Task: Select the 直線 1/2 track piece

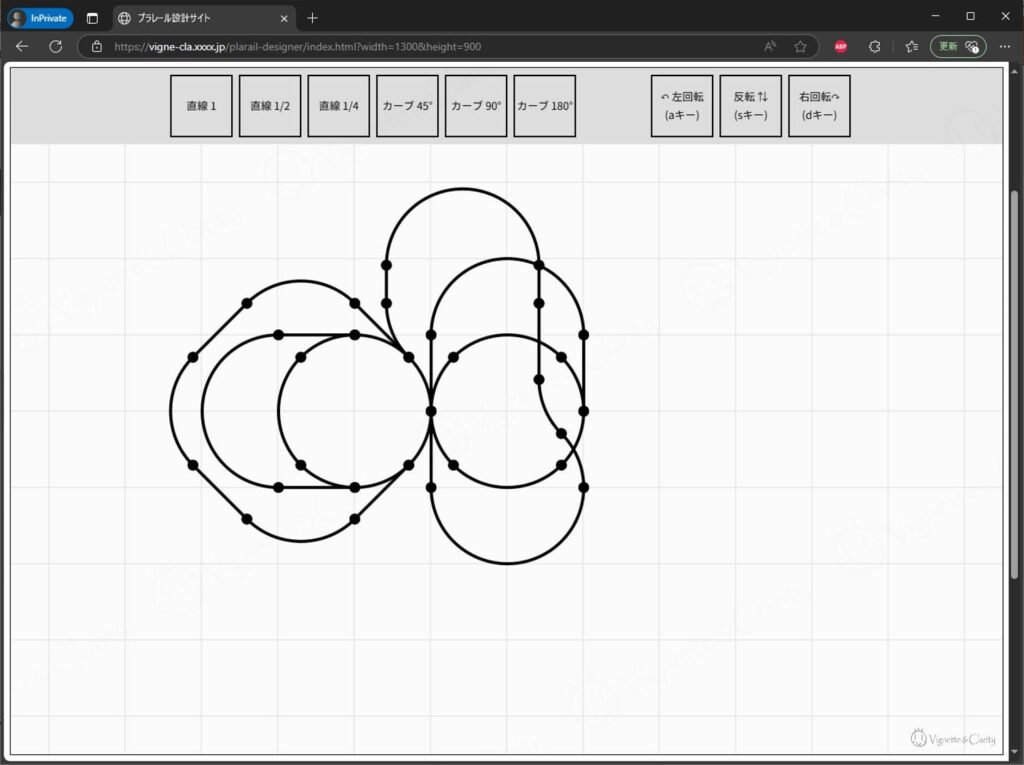Action: 270,106
